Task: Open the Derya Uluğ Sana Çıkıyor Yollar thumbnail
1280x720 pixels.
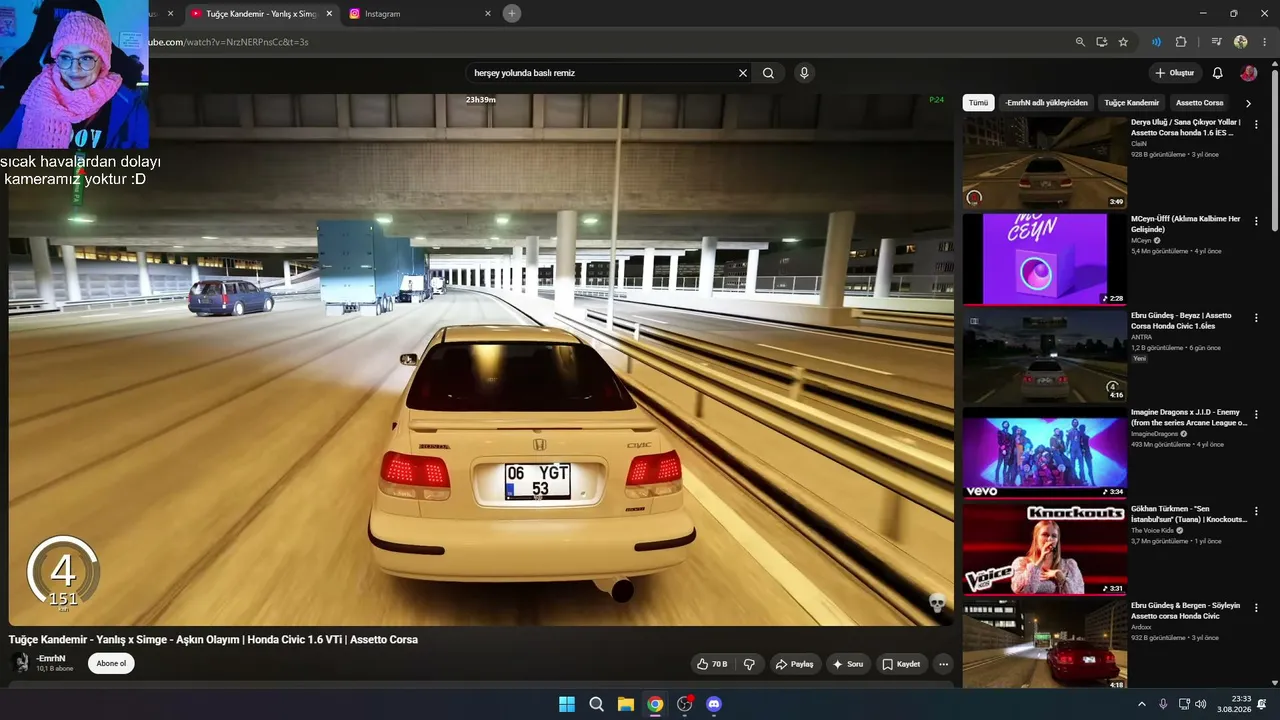Action: pos(1045,163)
